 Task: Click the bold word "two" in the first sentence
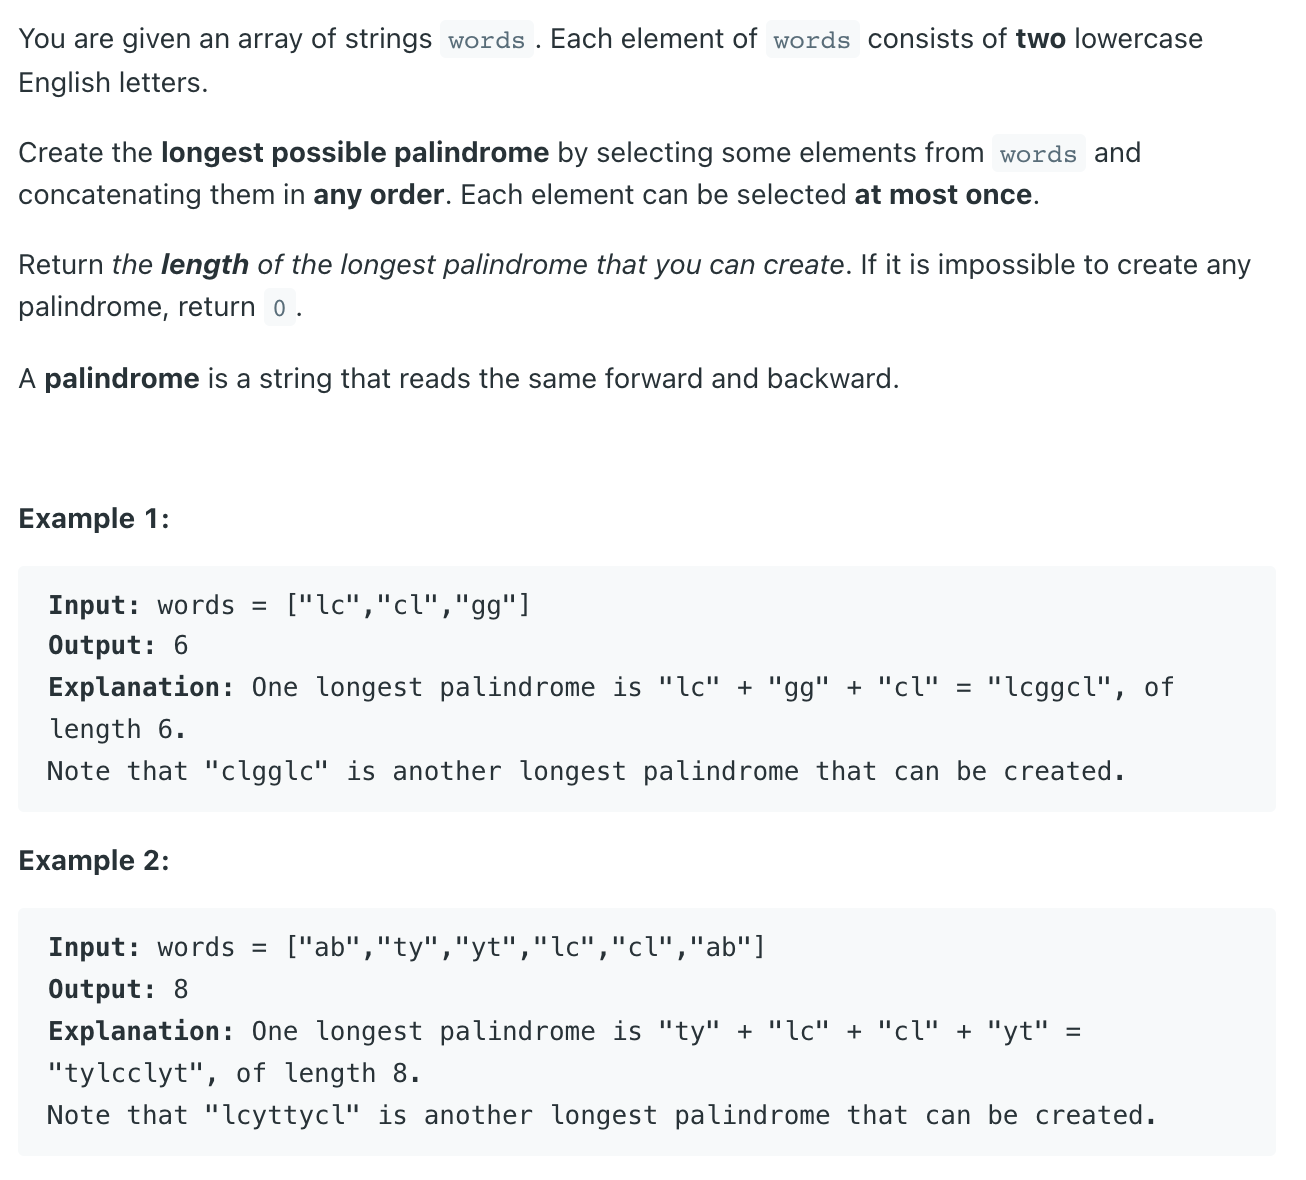(x=1040, y=39)
